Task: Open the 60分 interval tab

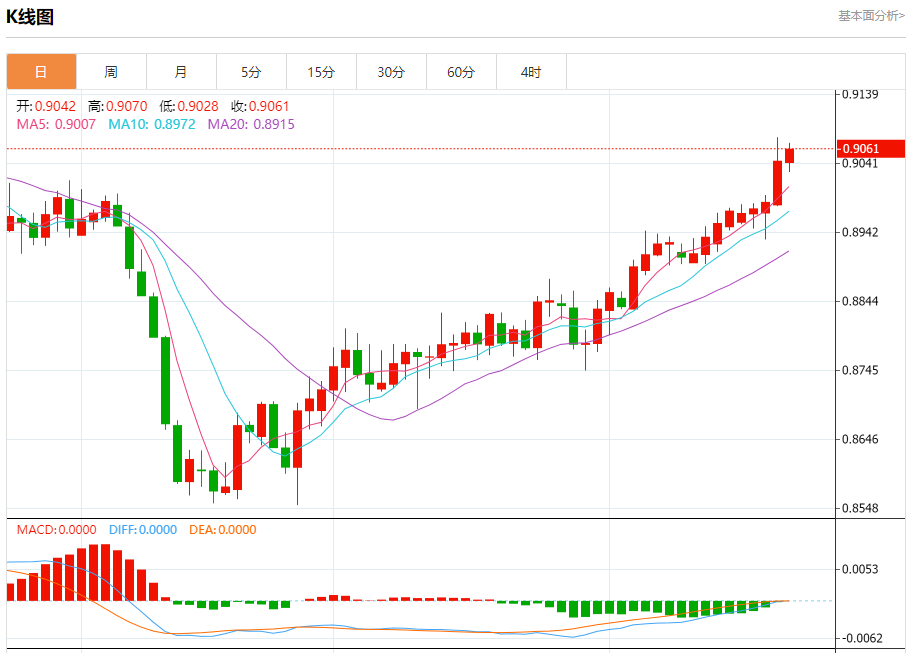Action: (461, 72)
